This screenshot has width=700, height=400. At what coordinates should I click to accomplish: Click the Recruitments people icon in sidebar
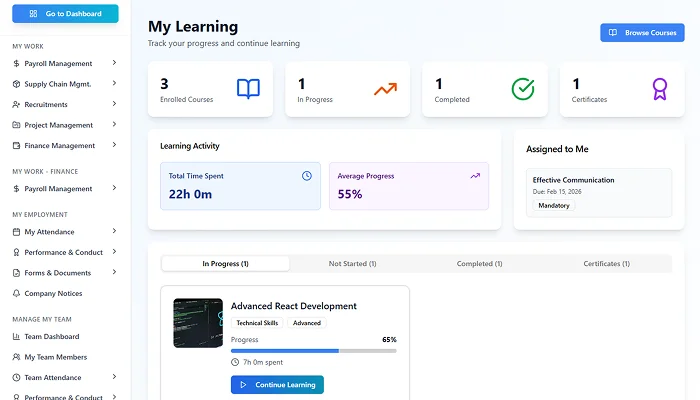tap(16, 104)
